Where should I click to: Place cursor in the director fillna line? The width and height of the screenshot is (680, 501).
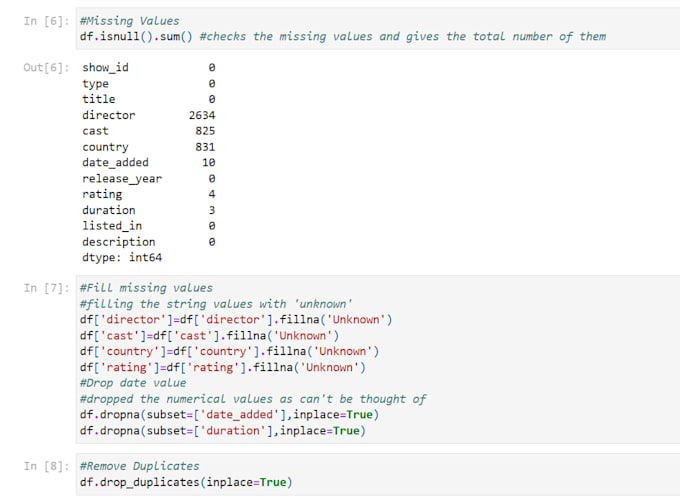pyautogui.click(x=236, y=320)
